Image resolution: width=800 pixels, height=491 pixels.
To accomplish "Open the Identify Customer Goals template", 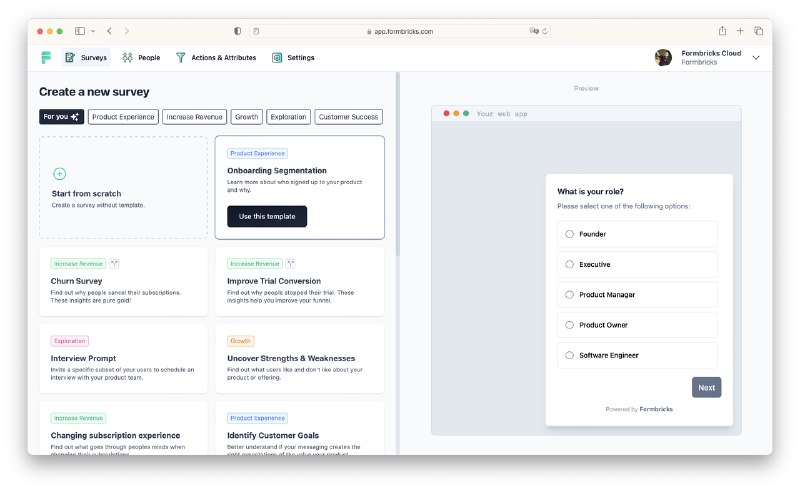I will pyautogui.click(x=299, y=429).
